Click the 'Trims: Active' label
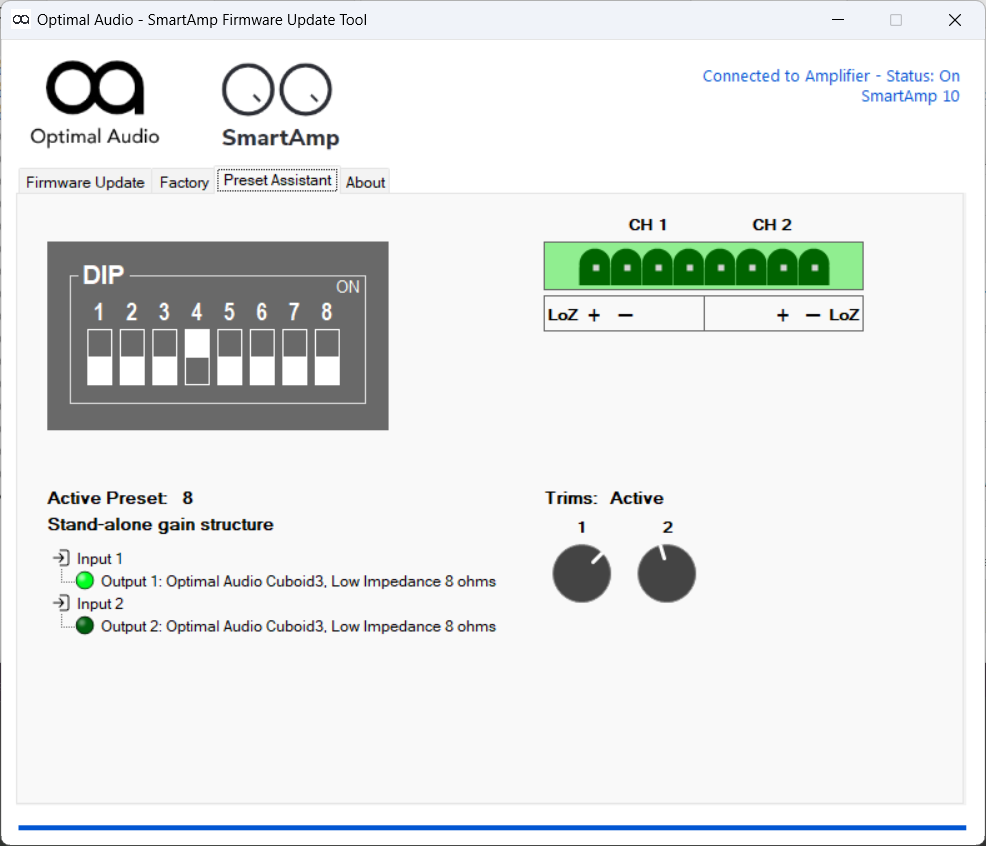986x846 pixels. (x=604, y=498)
